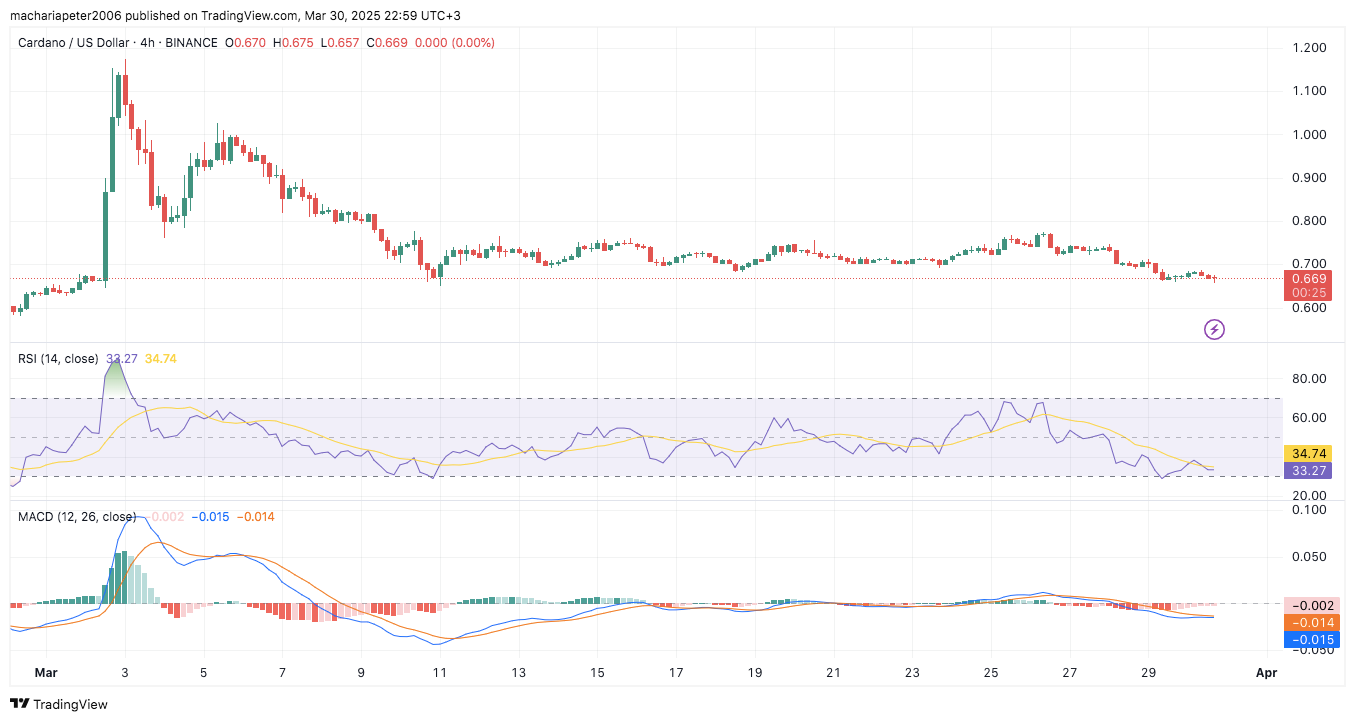The image size is (1355, 721).
Task: Click date 15 on the time axis
Action: point(597,673)
